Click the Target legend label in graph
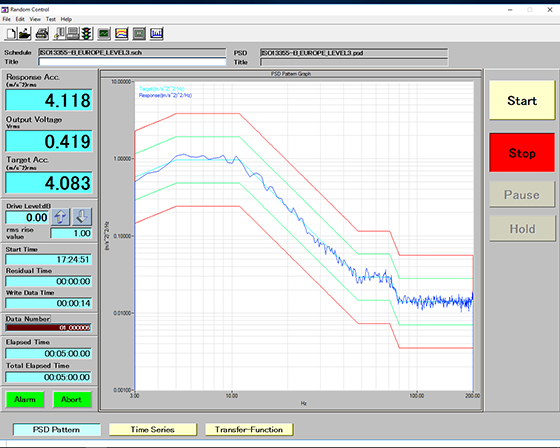 (x=161, y=89)
